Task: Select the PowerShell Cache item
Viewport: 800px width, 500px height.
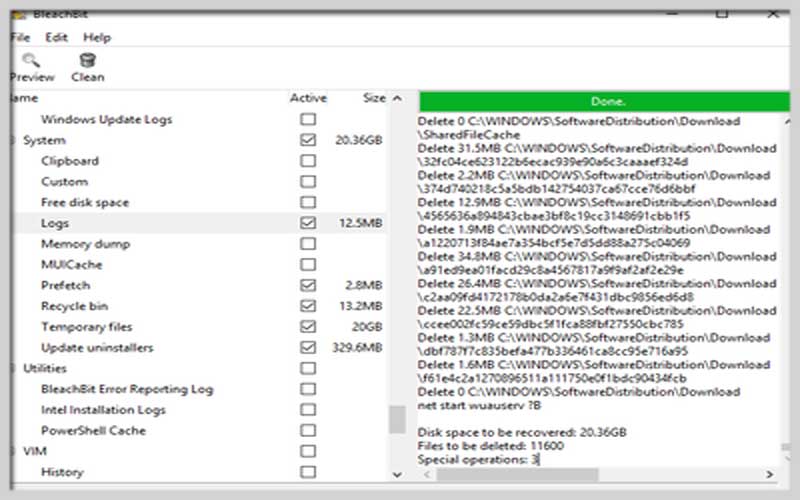Action: pos(93,431)
